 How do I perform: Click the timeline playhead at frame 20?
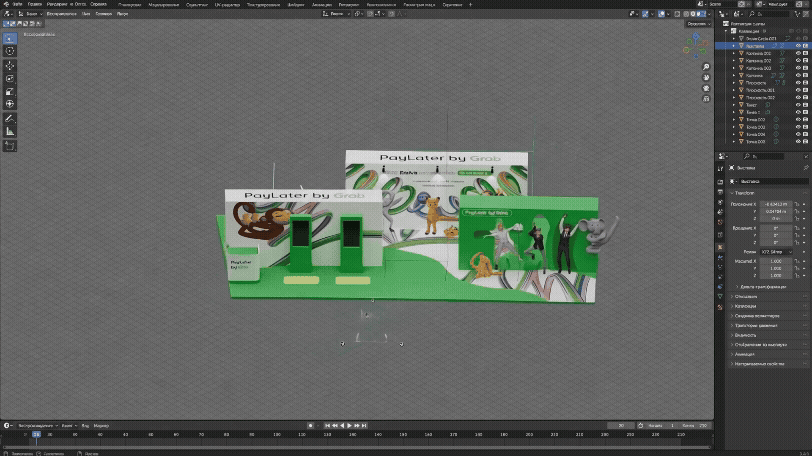[36, 435]
